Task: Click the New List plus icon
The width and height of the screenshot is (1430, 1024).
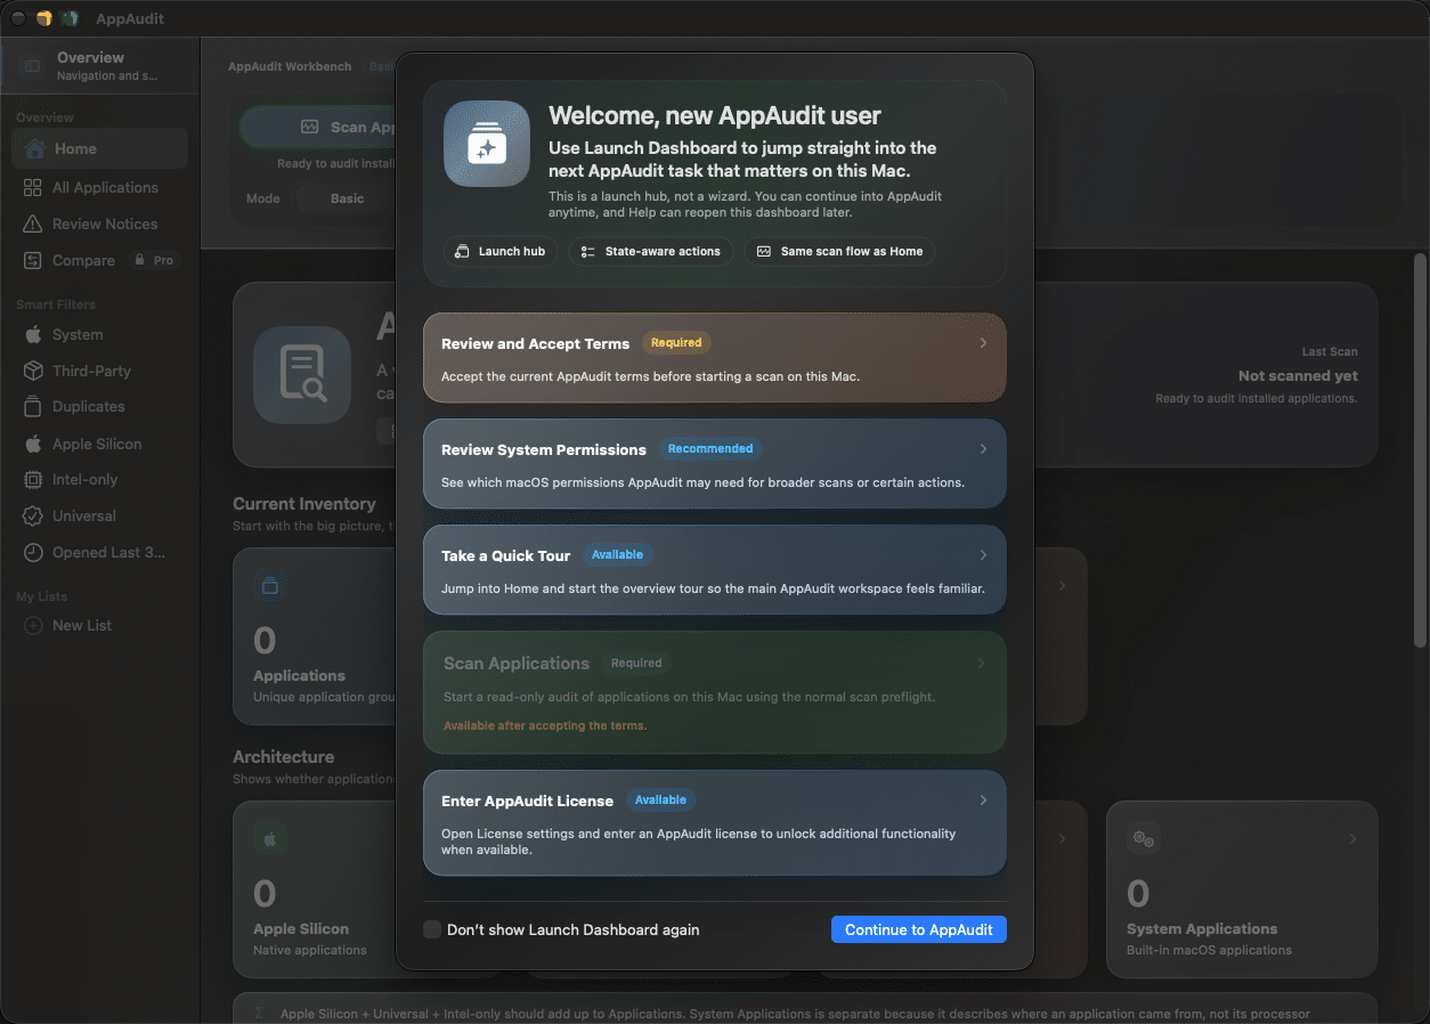Action: (33, 626)
